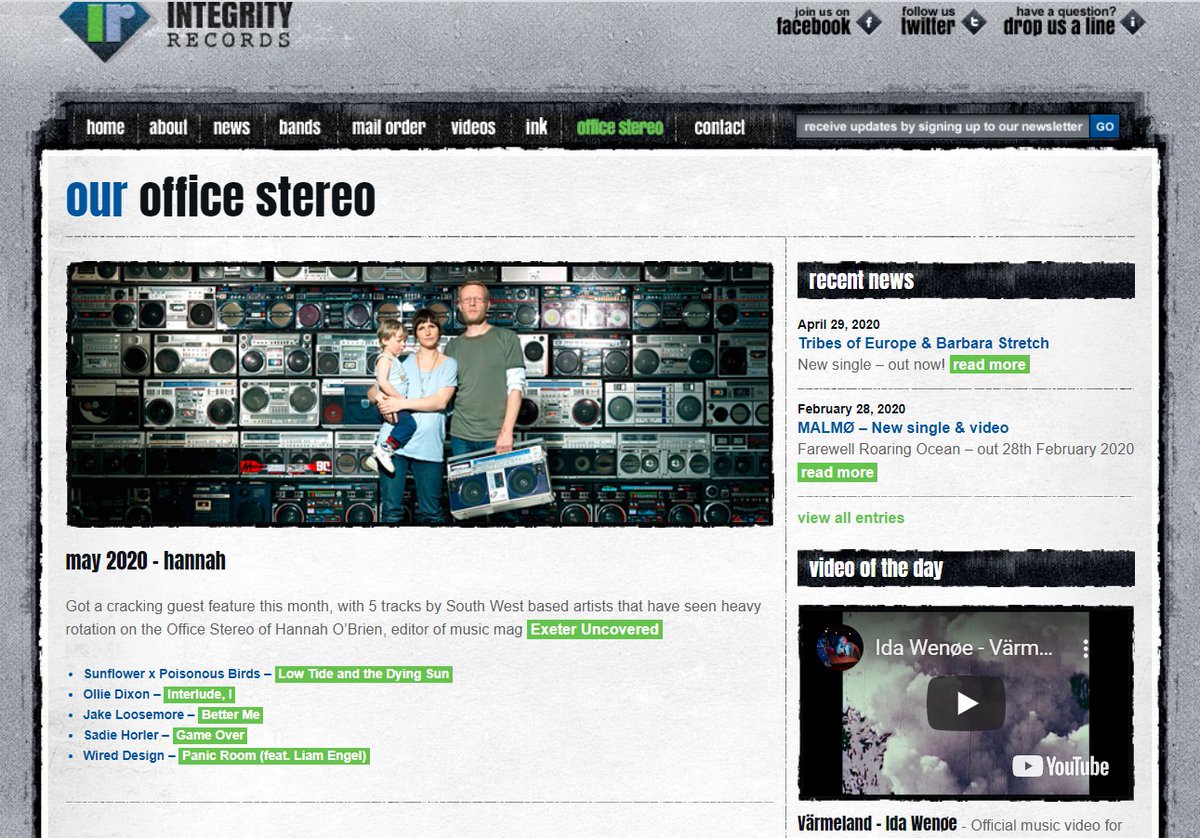Click the Ida Wenøe video title

coord(963,648)
